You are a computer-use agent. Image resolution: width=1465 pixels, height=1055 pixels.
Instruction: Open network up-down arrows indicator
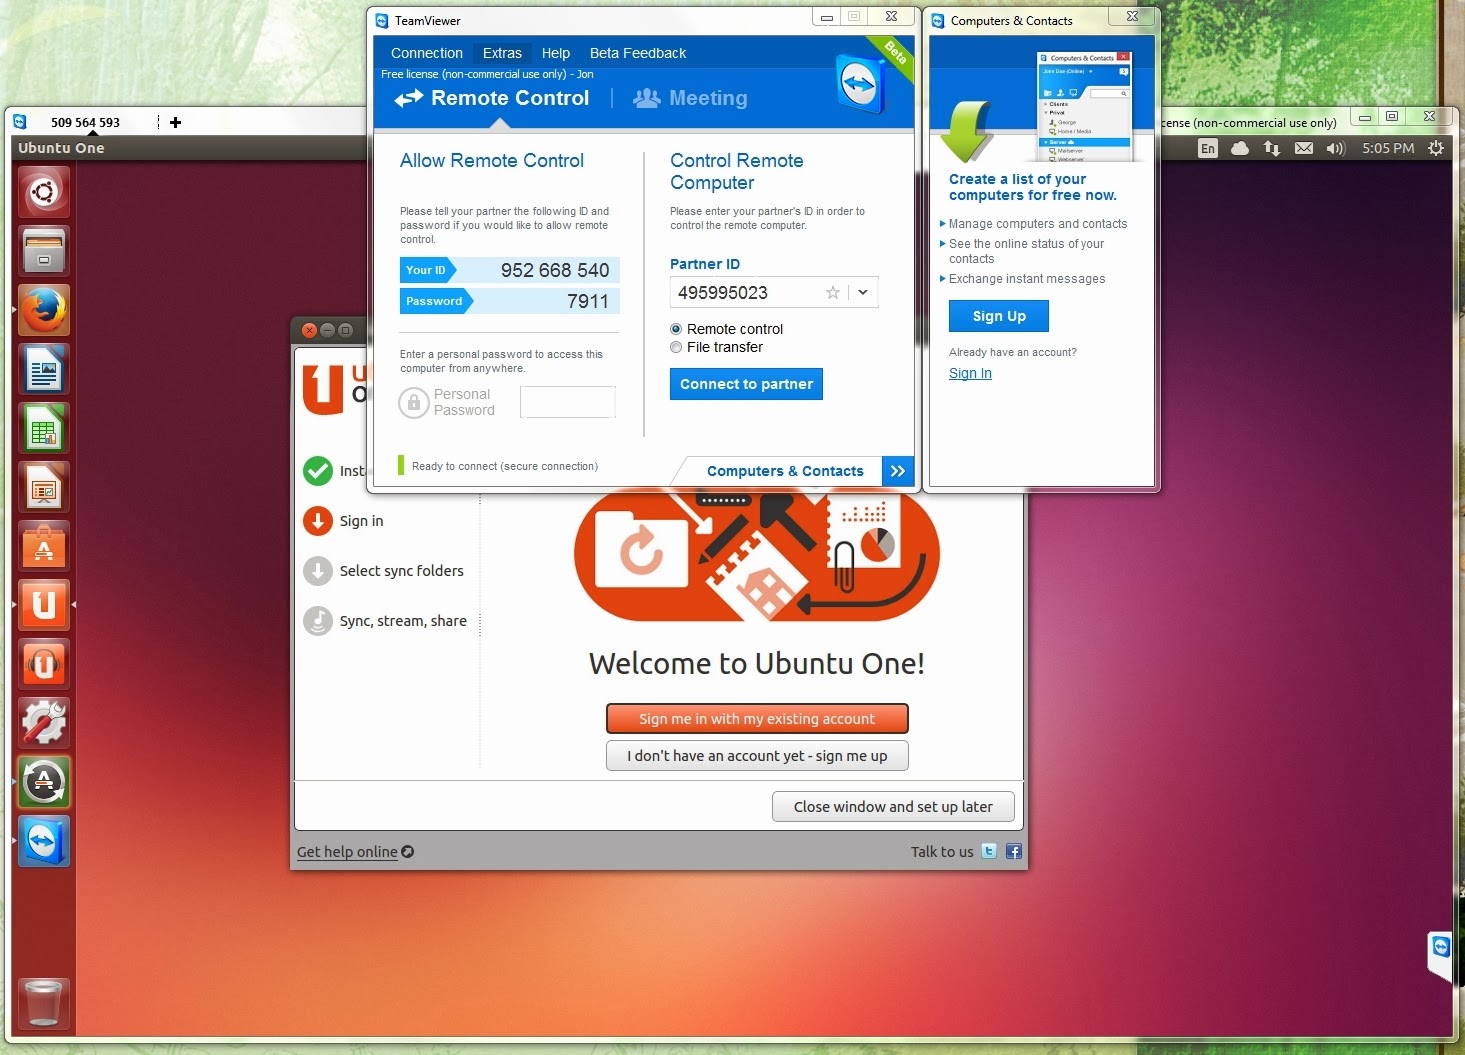(1272, 148)
